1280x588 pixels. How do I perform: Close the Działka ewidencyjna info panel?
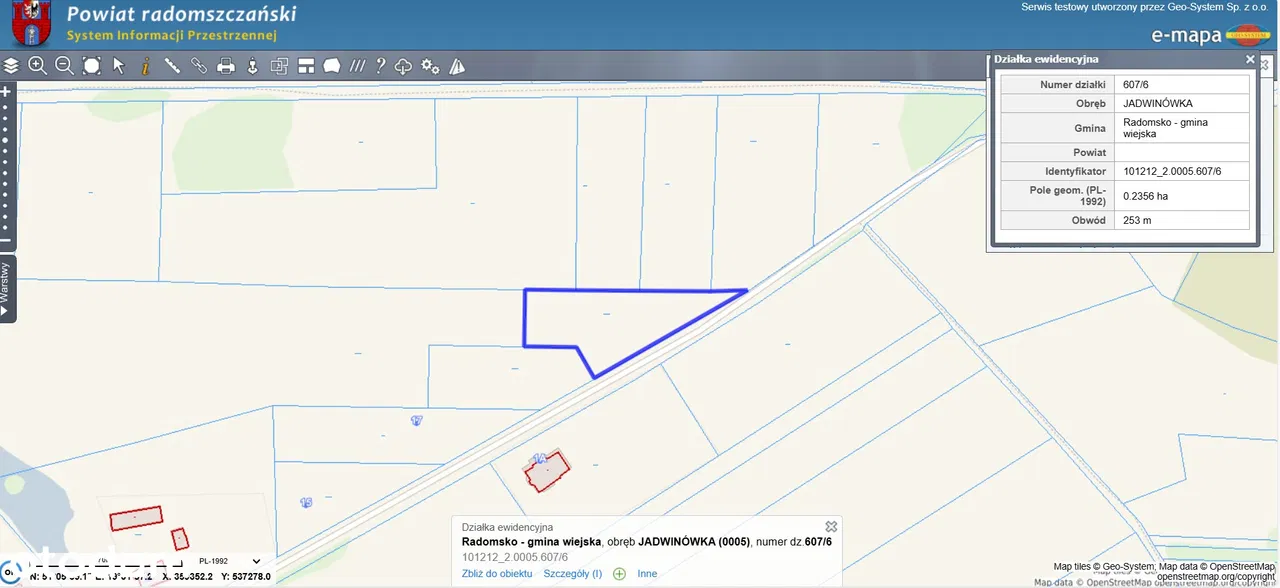[x=1249, y=60]
